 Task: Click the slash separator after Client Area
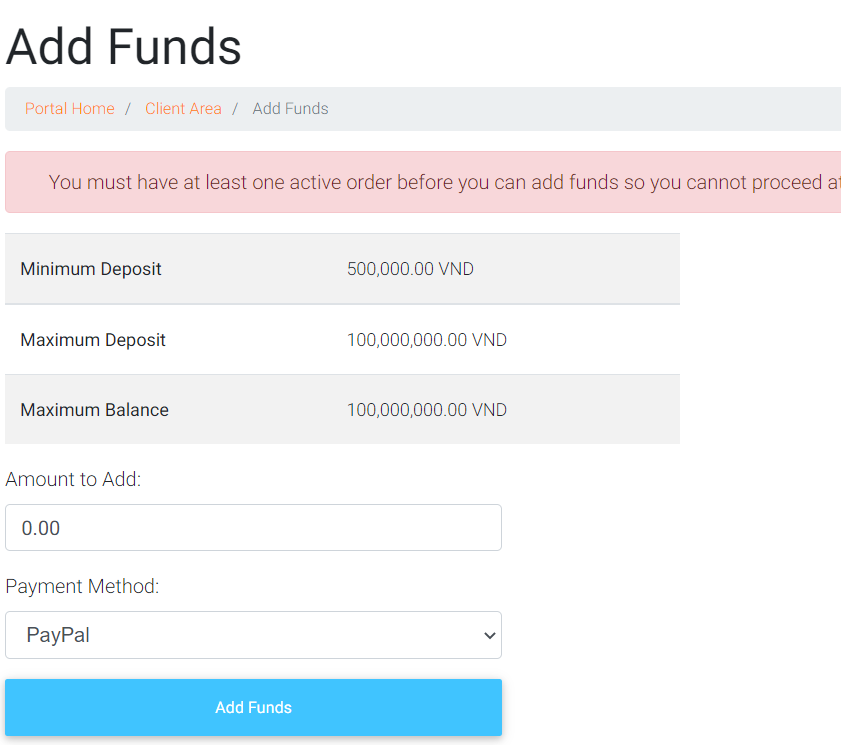pyautogui.click(x=236, y=109)
